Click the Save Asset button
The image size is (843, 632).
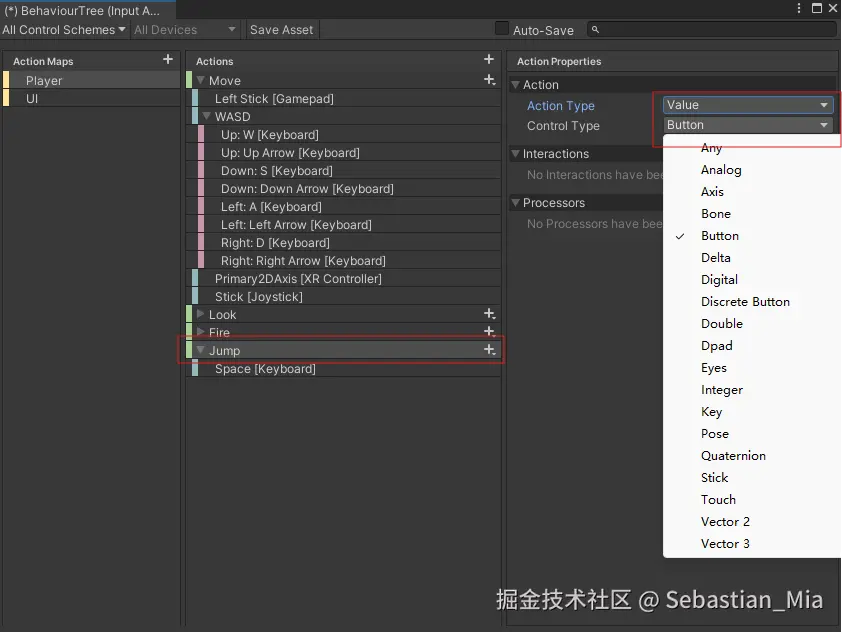click(281, 30)
